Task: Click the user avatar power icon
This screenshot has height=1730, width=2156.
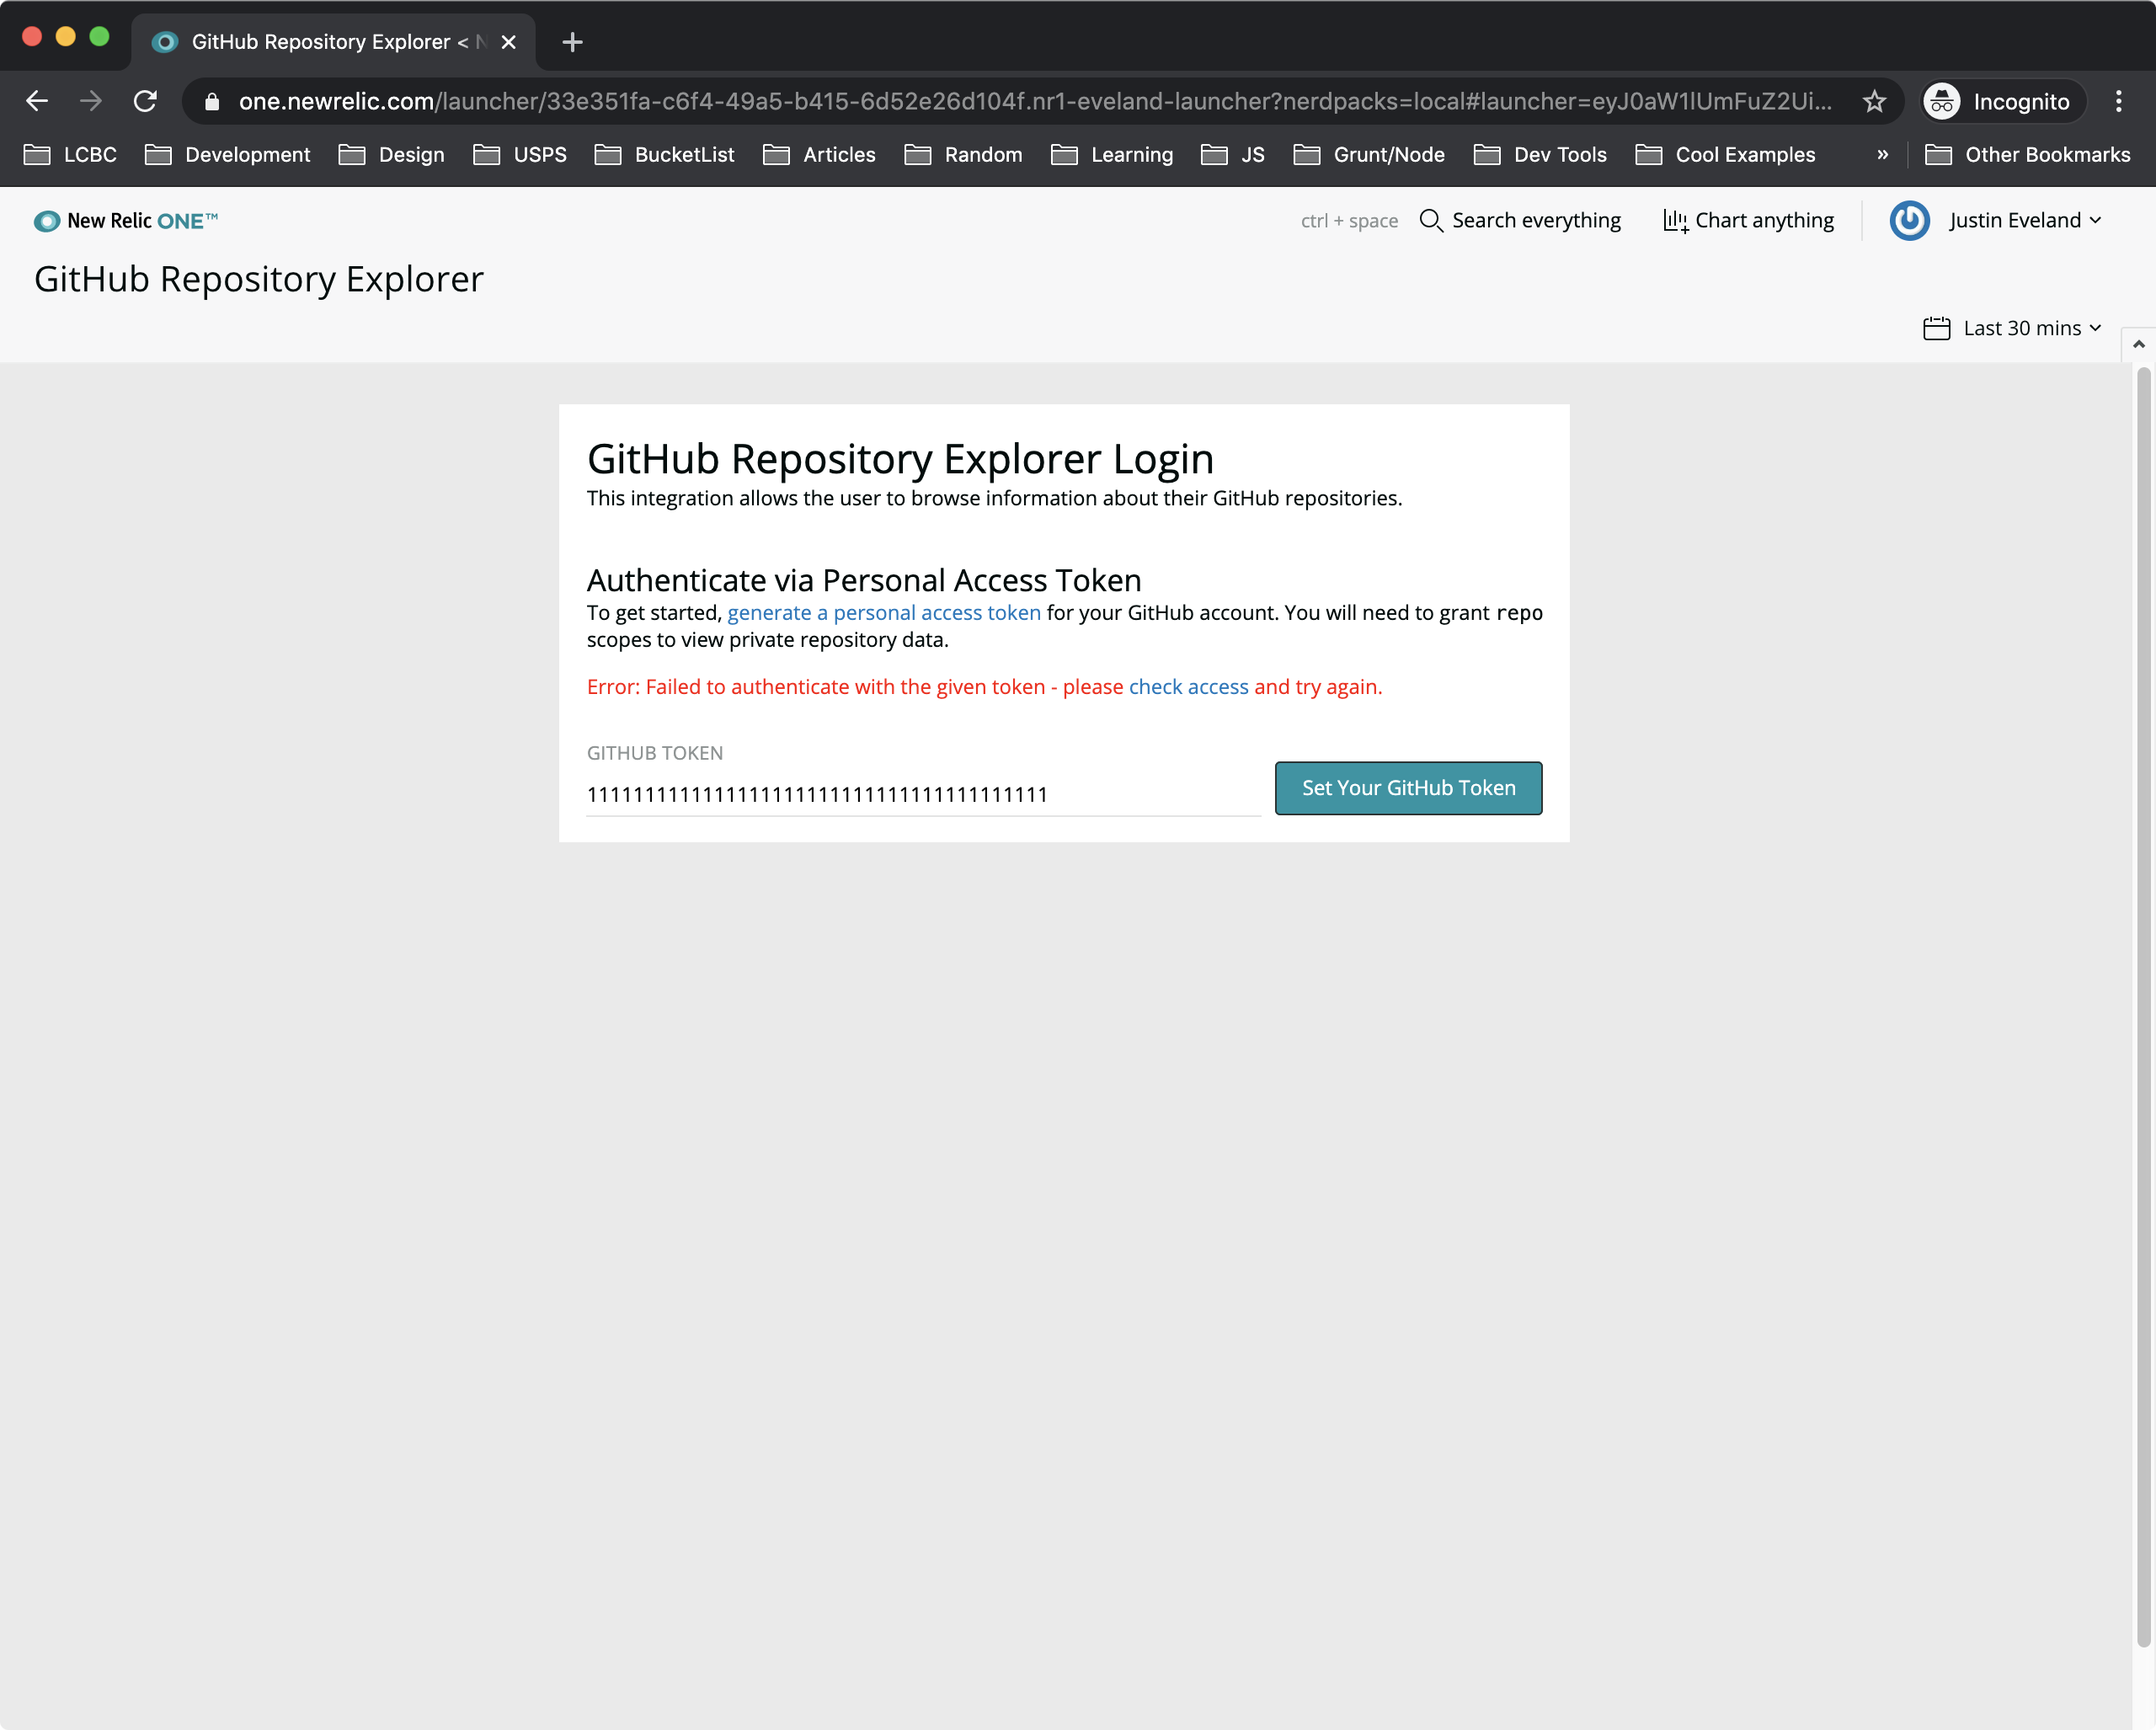Action: (x=1908, y=221)
